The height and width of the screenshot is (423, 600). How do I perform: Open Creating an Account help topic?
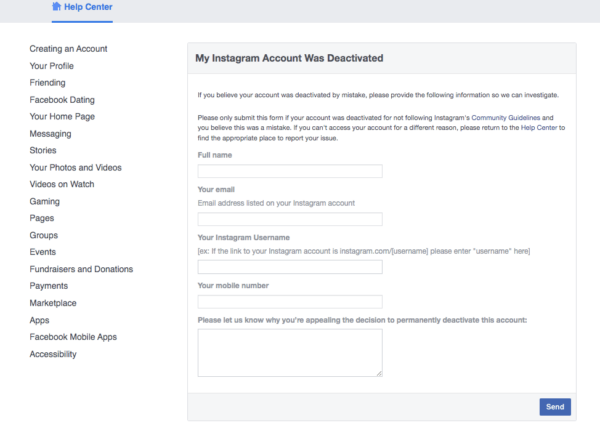point(68,49)
